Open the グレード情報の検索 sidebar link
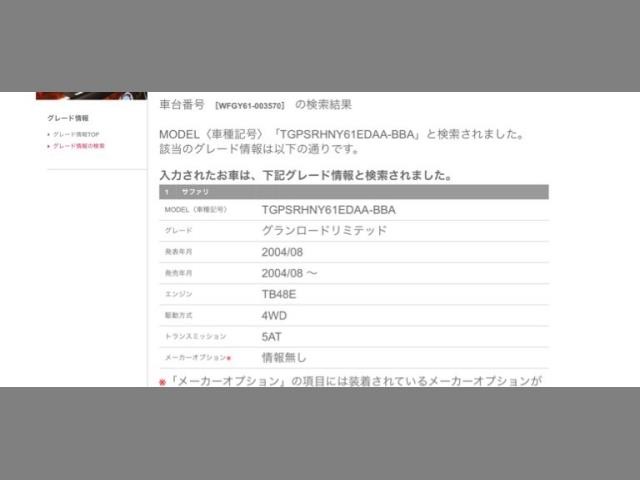Screen dimensions: 640x480 coord(79,146)
